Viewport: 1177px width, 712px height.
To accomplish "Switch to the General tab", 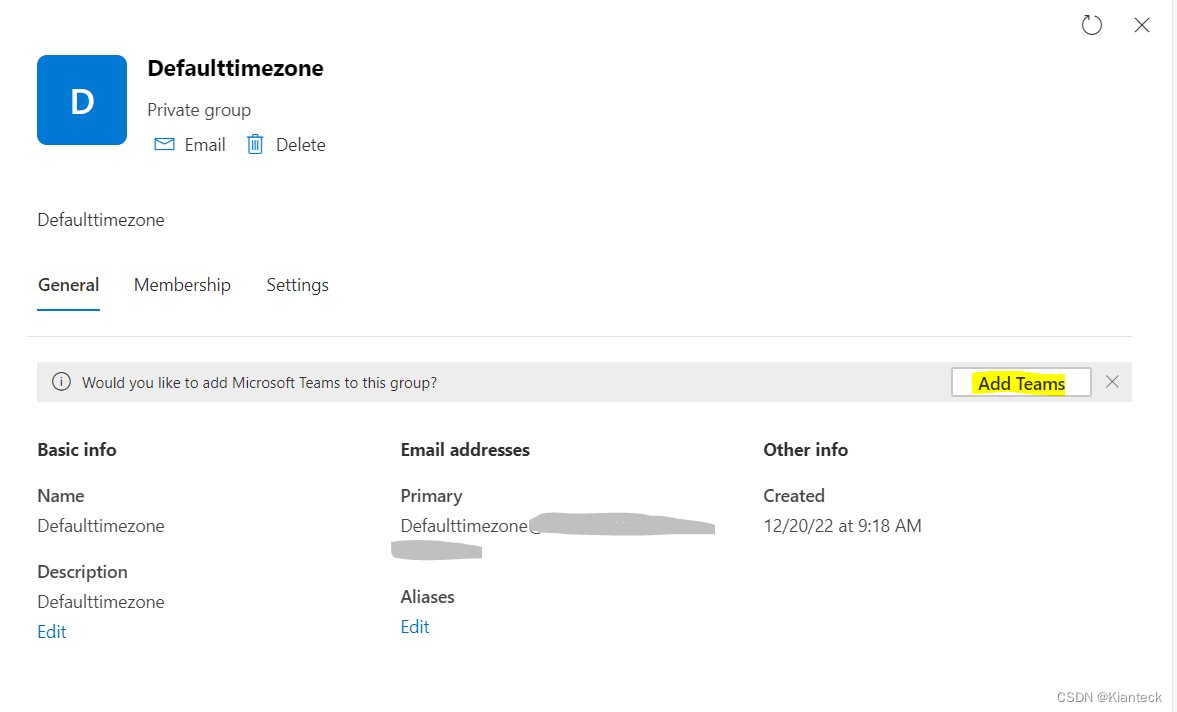I will click(x=68, y=285).
